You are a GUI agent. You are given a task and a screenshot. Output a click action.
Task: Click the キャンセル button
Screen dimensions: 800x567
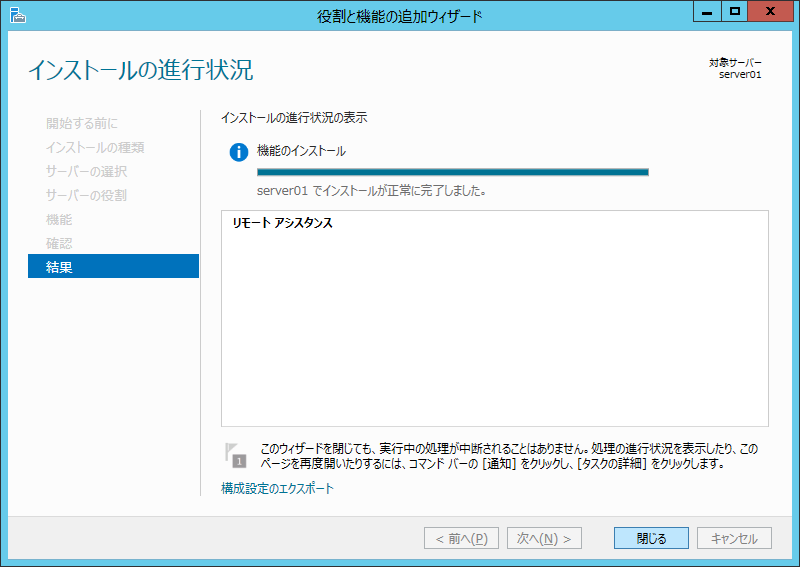tap(734, 538)
